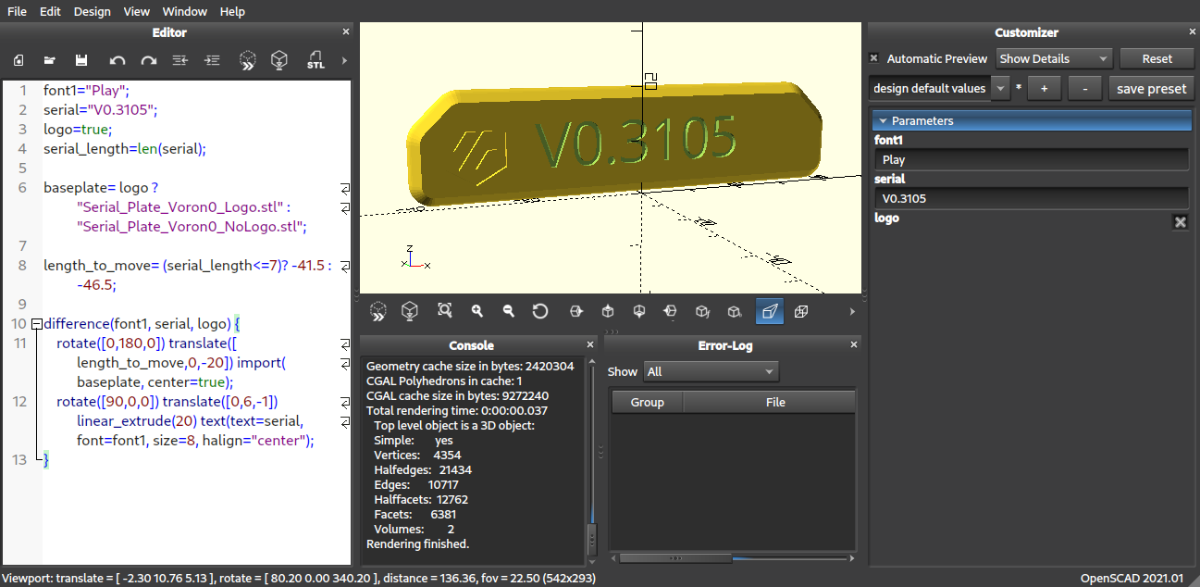Toggle Orthogonal projection

(801, 311)
